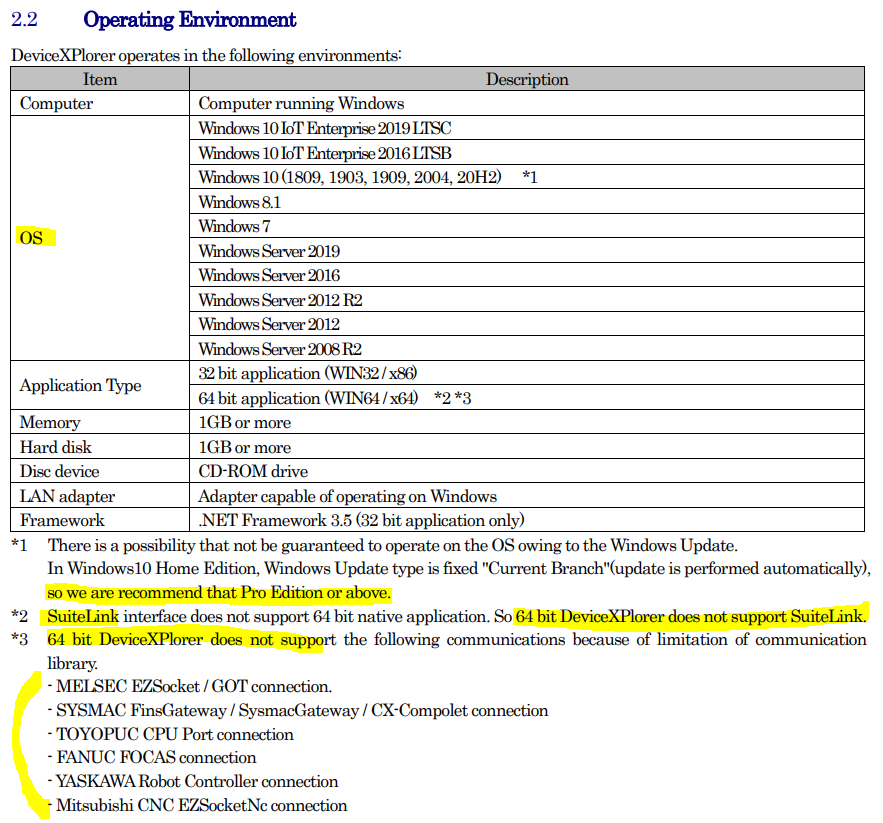Screen dimensions: 883x823
Task: Click the Hard disk row's "1GB or more" value
Action: tap(527, 447)
